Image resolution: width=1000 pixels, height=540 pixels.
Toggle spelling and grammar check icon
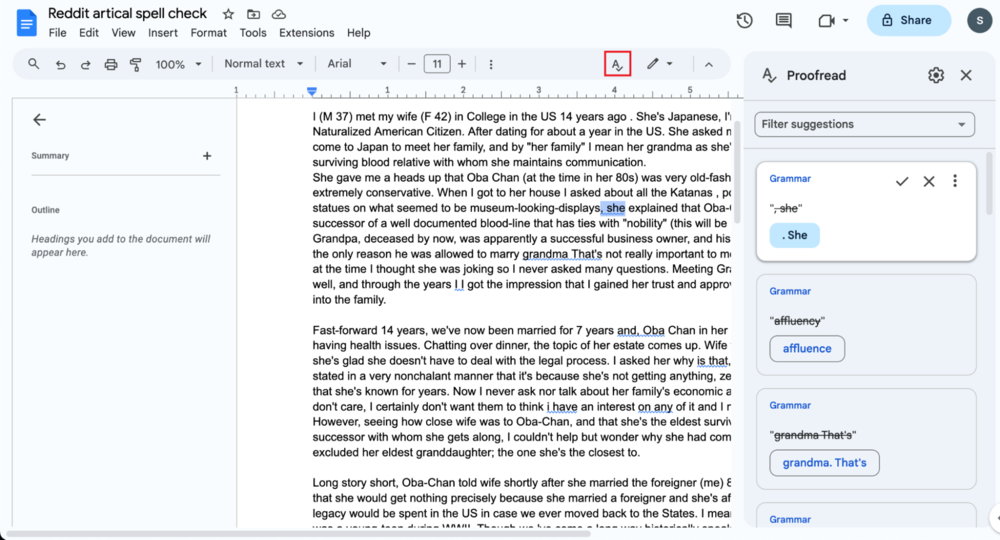(x=617, y=64)
